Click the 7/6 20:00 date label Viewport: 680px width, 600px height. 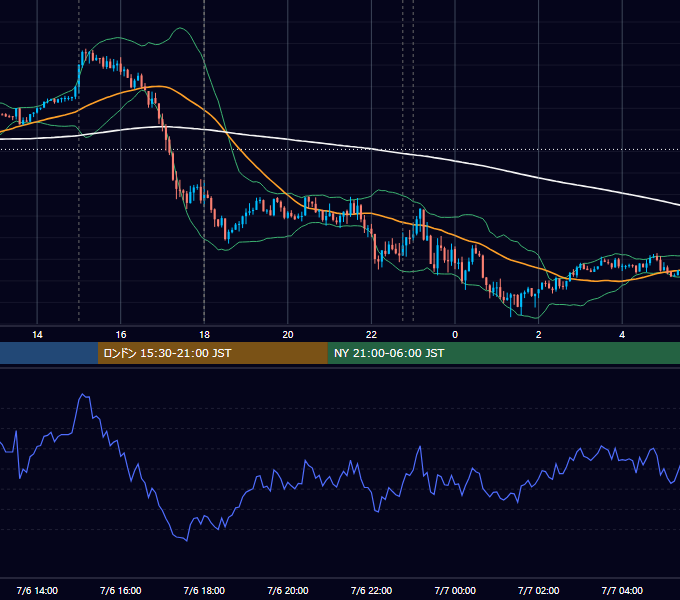(288, 590)
